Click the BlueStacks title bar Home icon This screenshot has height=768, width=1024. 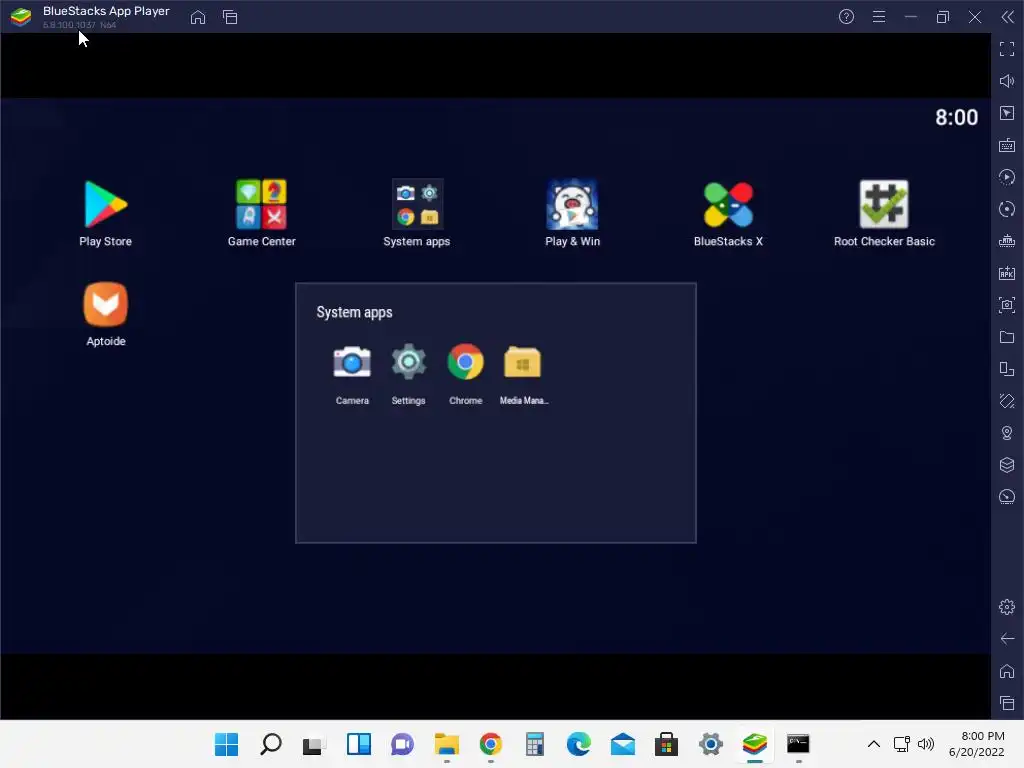198,17
